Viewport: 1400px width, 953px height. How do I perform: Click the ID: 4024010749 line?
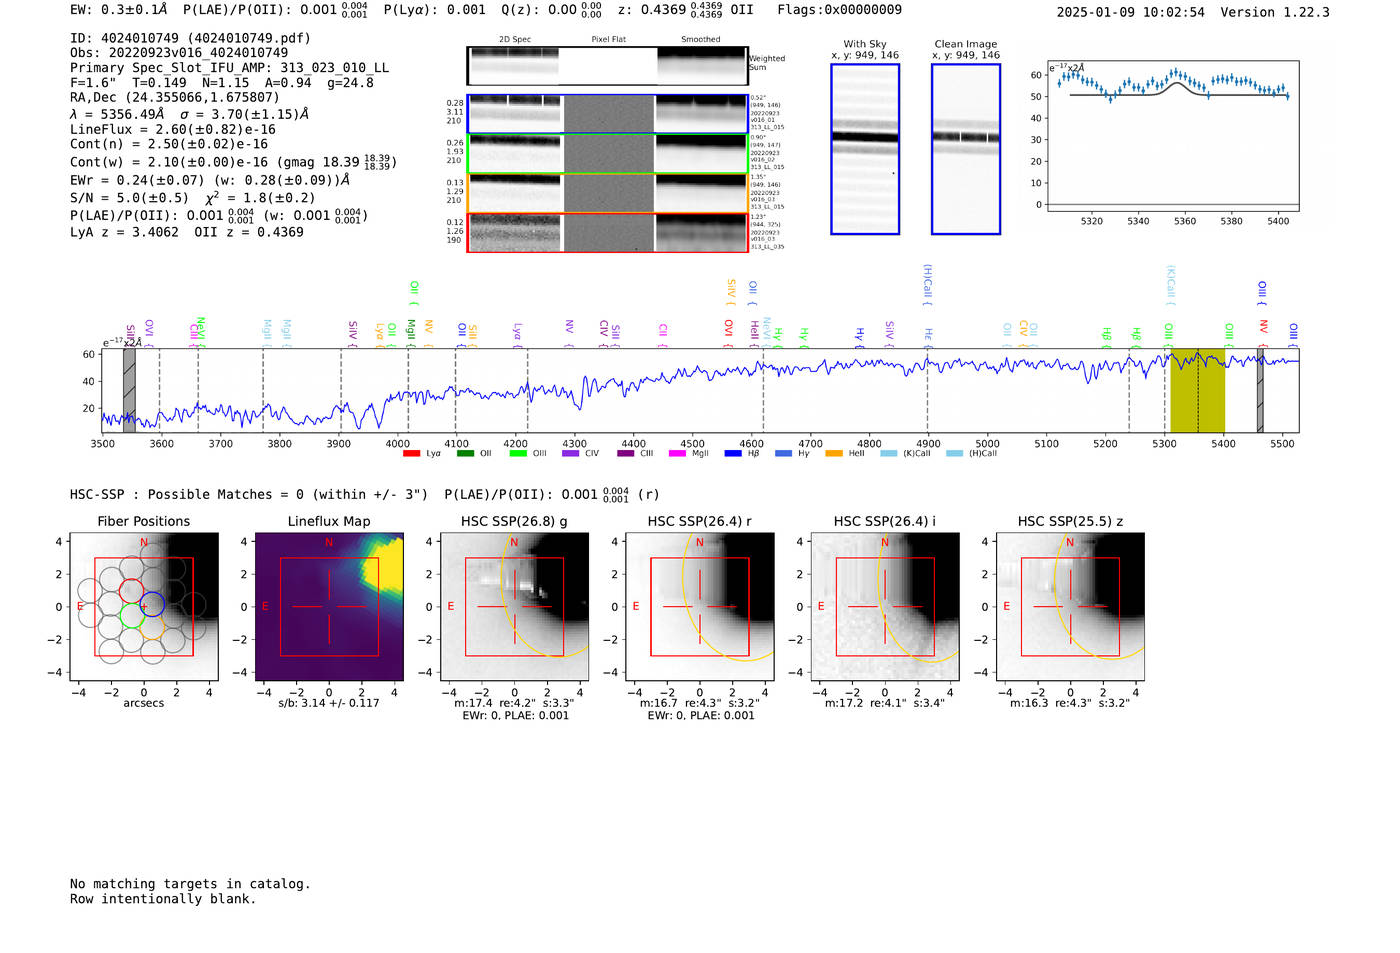(x=190, y=38)
